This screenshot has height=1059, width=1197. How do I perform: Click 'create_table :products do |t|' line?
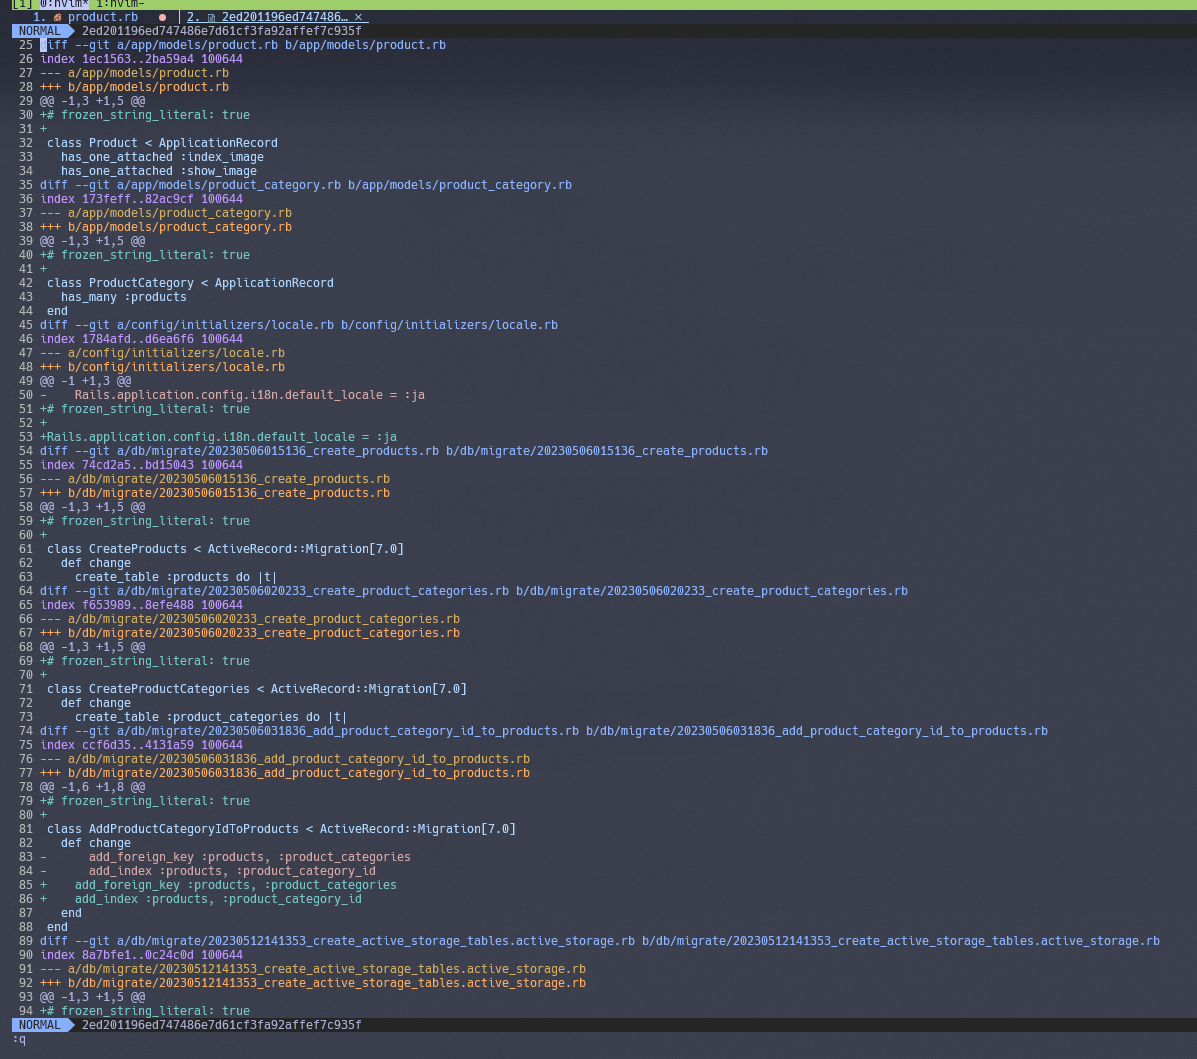(x=176, y=577)
